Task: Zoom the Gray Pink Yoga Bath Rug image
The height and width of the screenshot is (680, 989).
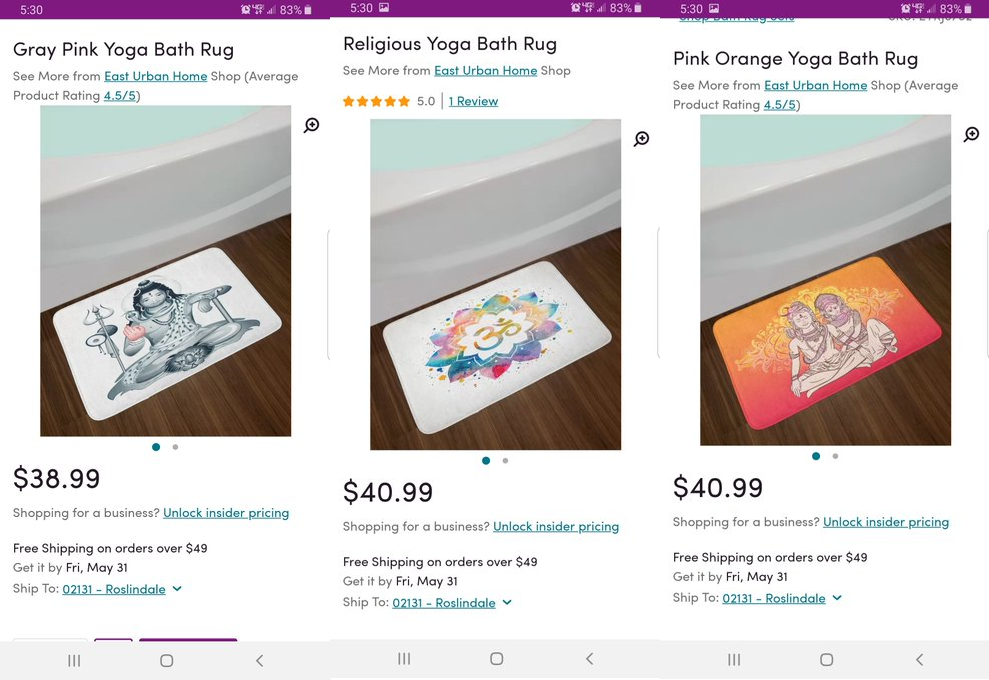Action: [312, 125]
